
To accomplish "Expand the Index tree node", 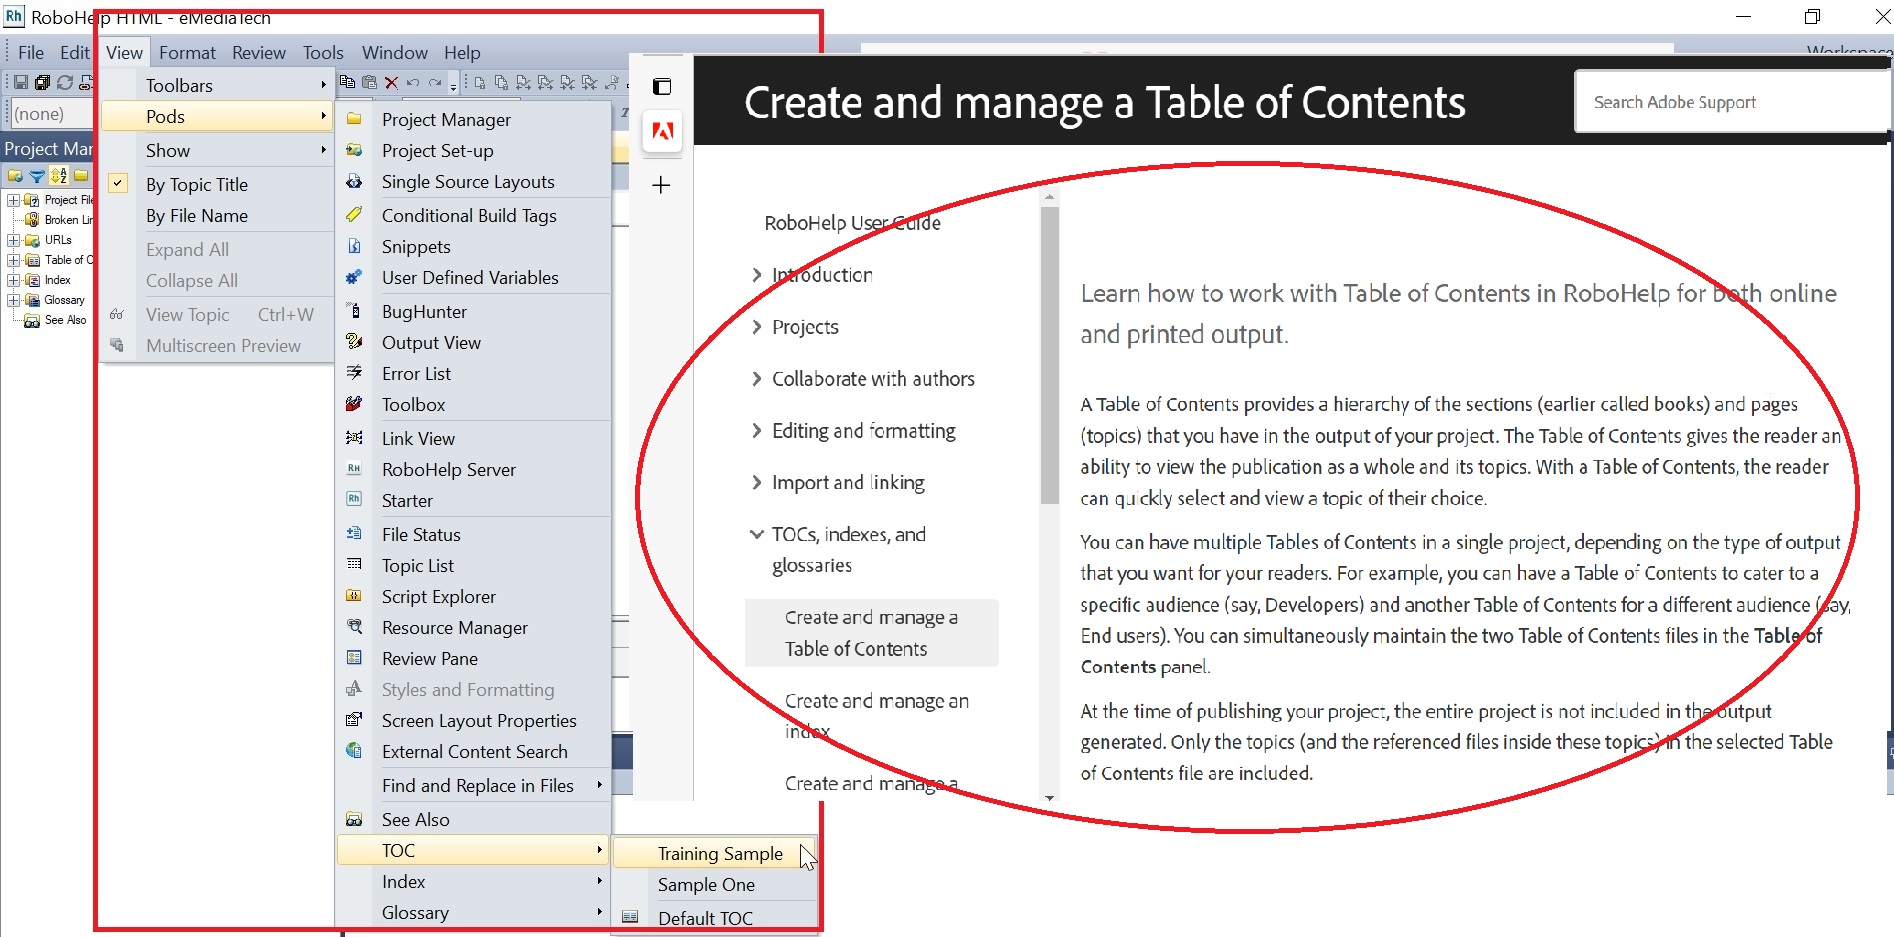I will 13,280.
